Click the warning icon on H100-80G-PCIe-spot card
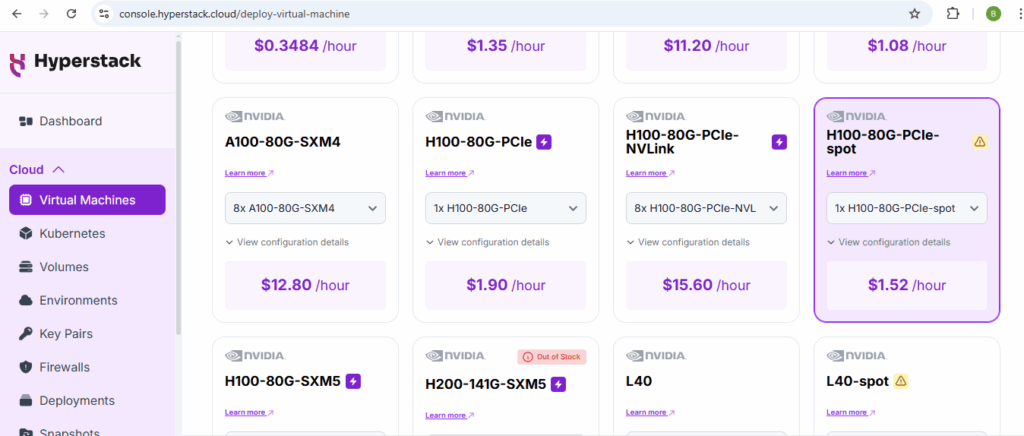The width and height of the screenshot is (1024, 436). [979, 142]
